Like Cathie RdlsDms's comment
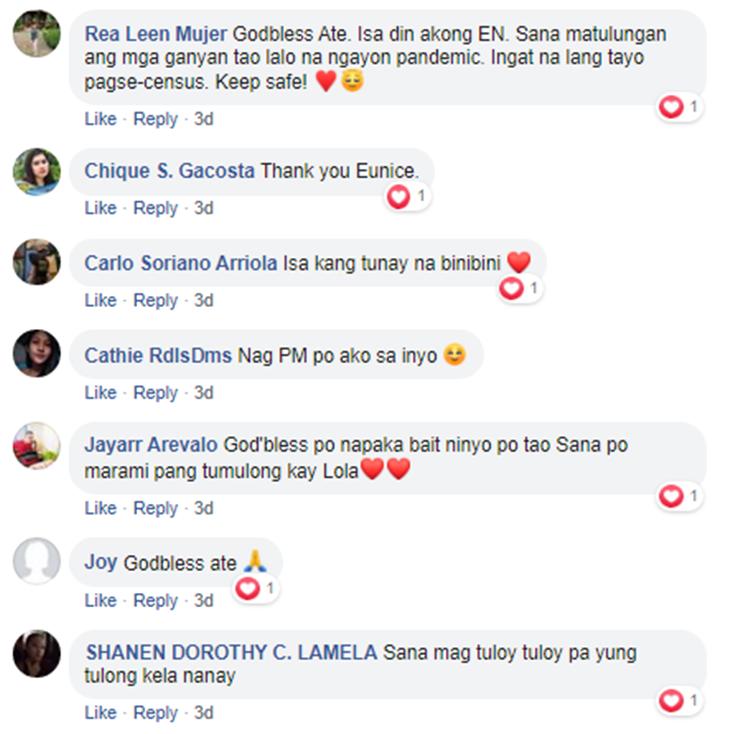This screenshot has width=750, height=734. coord(100,393)
